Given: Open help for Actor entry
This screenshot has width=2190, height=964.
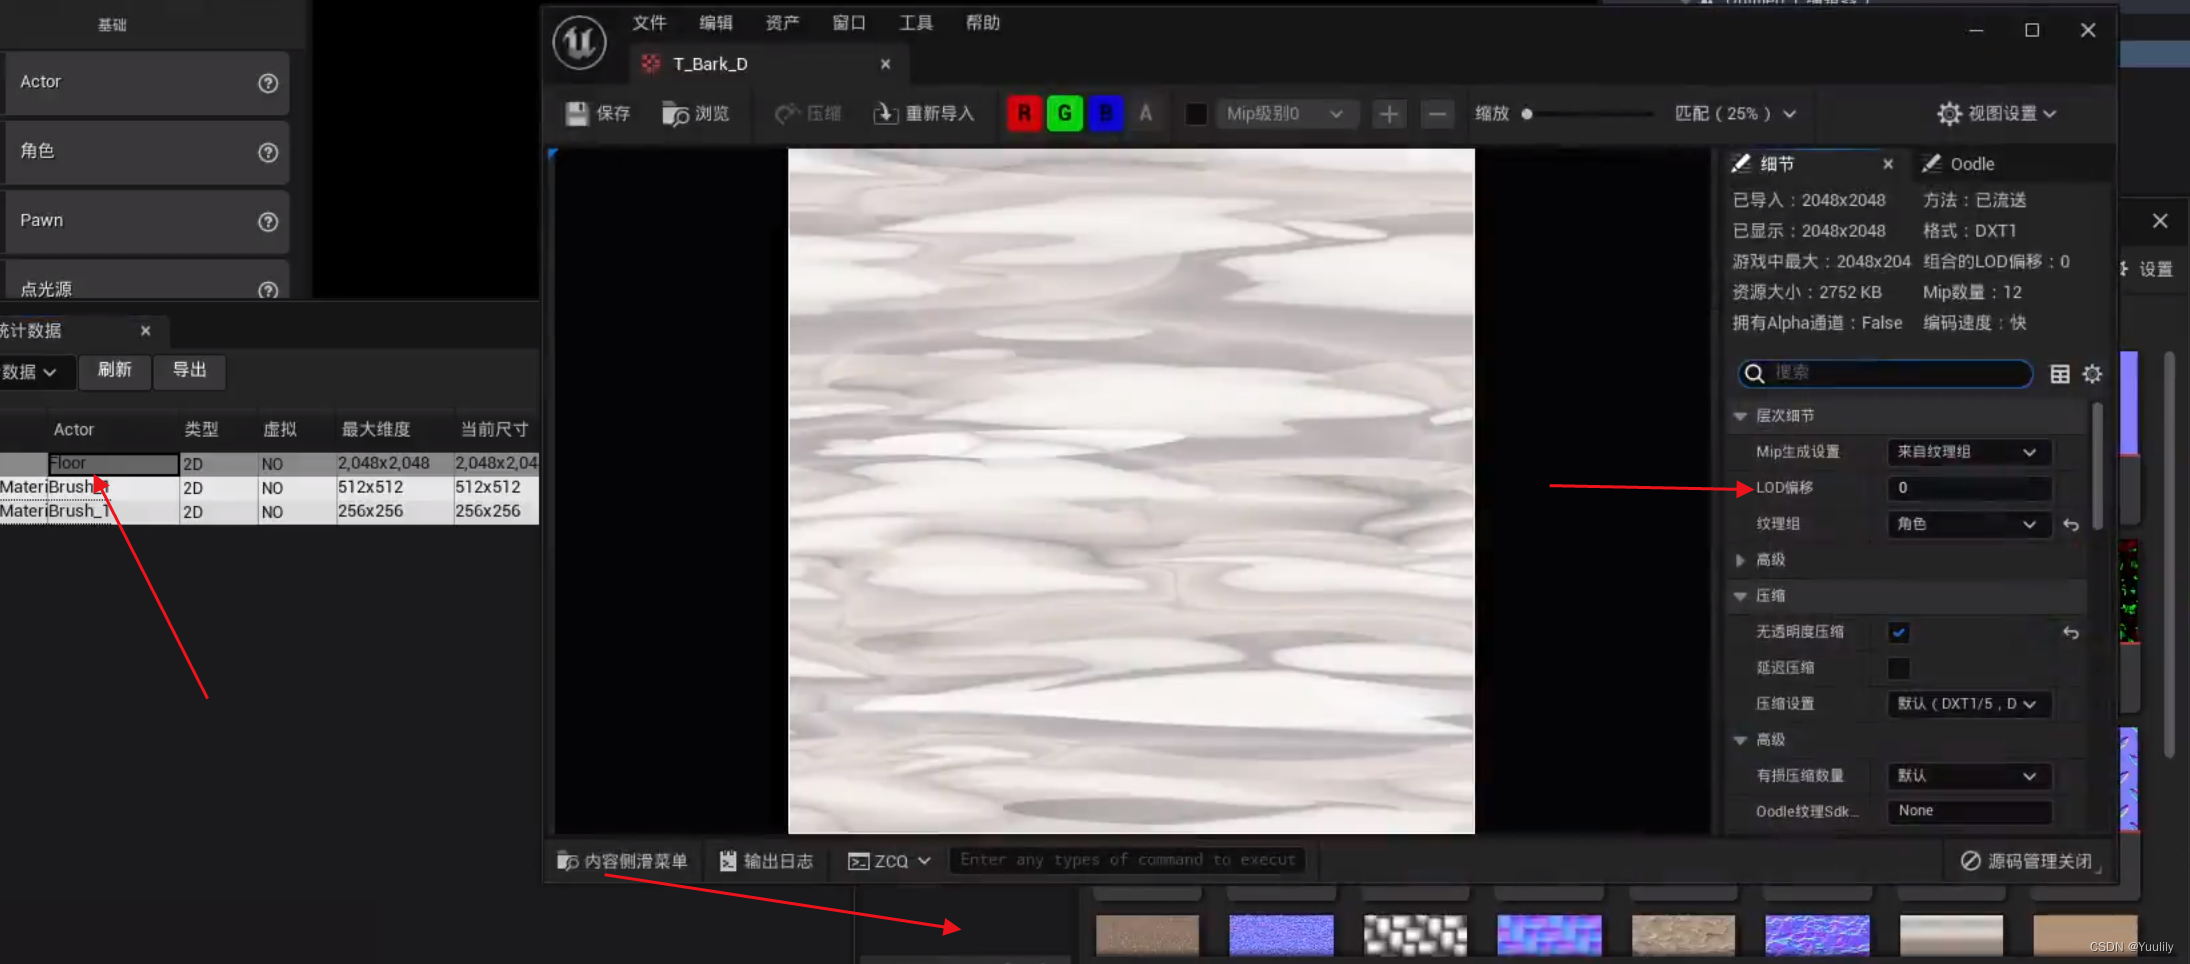Looking at the screenshot, I should [x=268, y=83].
